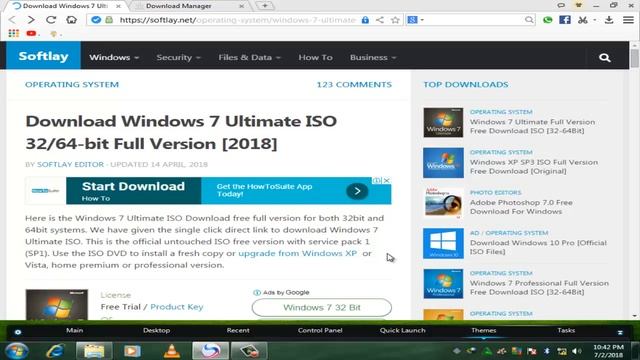Click the Windows 10 Pro sidebar thumbnail
640x360 pixels.
pyautogui.click(x=443, y=243)
